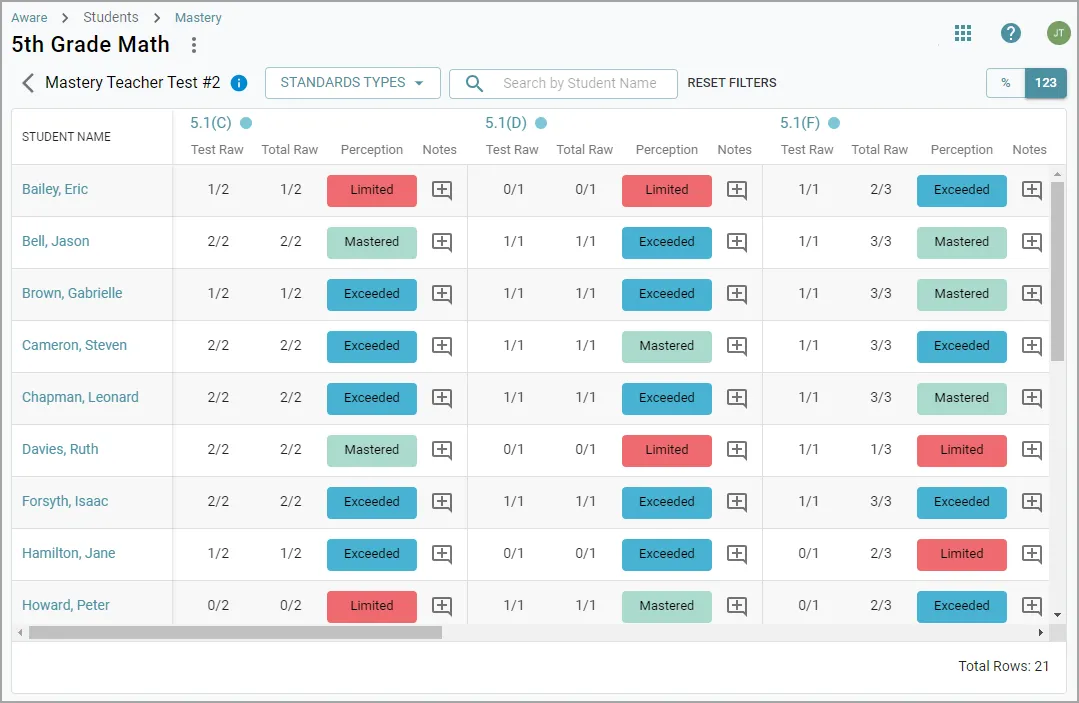
Task: Add a note for Howard, Peter under 5.1(F)
Action: click(x=1031, y=606)
